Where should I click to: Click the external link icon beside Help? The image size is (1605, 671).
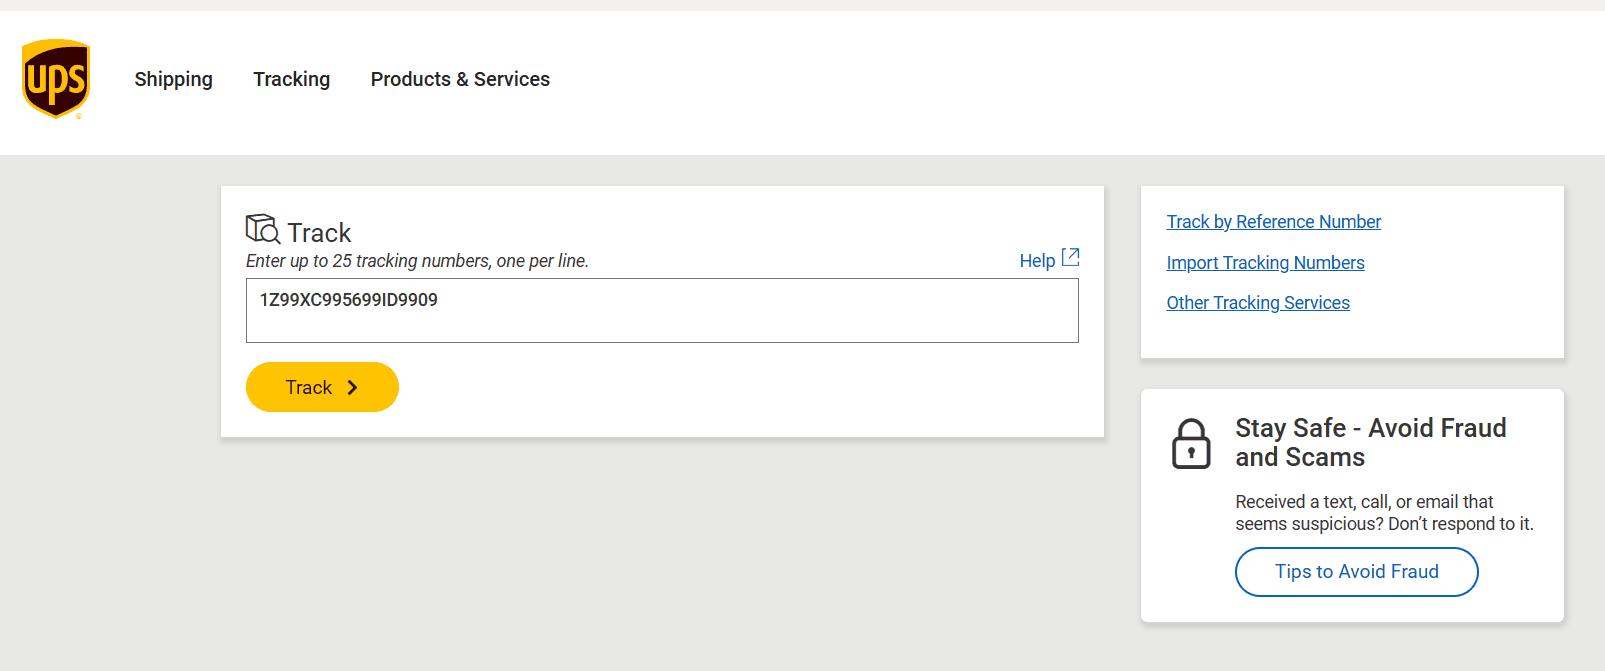1070,257
